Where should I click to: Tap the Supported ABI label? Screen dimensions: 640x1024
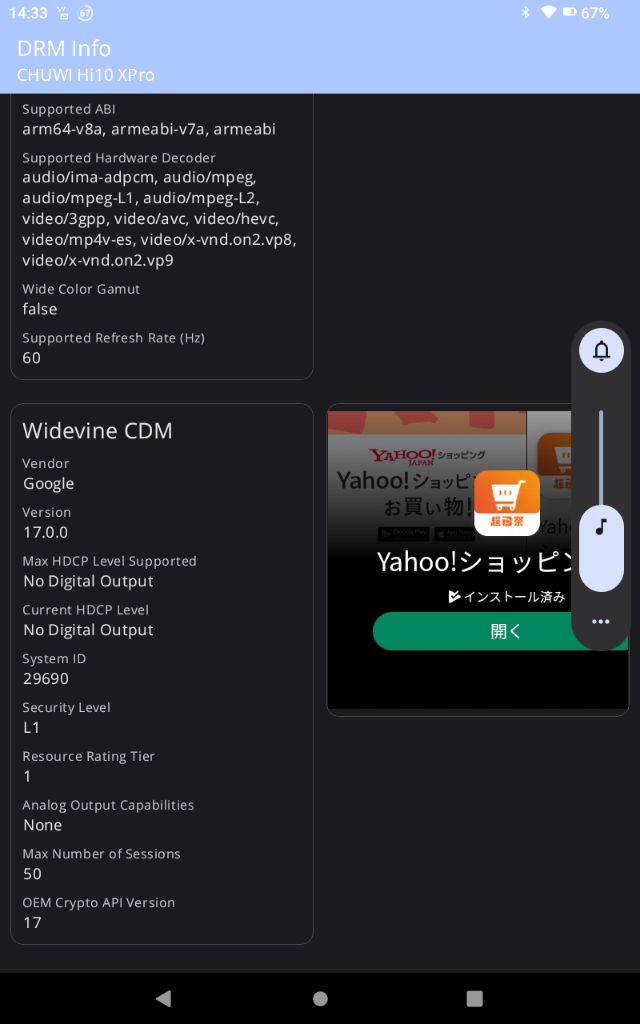(69, 109)
